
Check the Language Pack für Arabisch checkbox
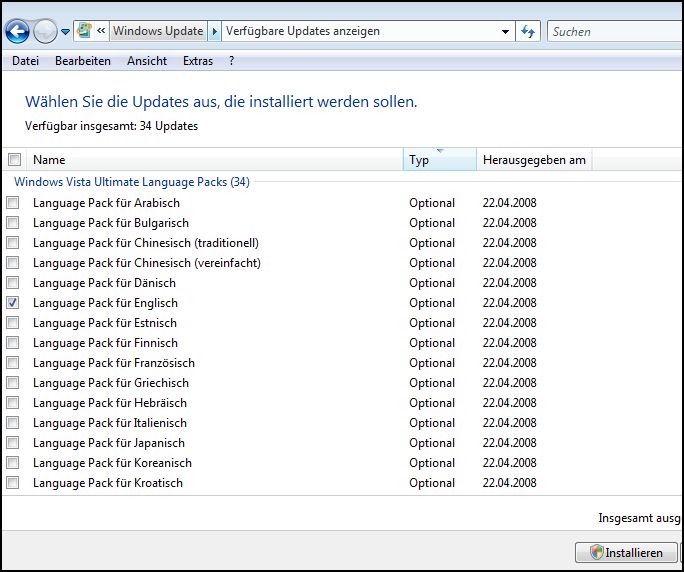pos(13,202)
